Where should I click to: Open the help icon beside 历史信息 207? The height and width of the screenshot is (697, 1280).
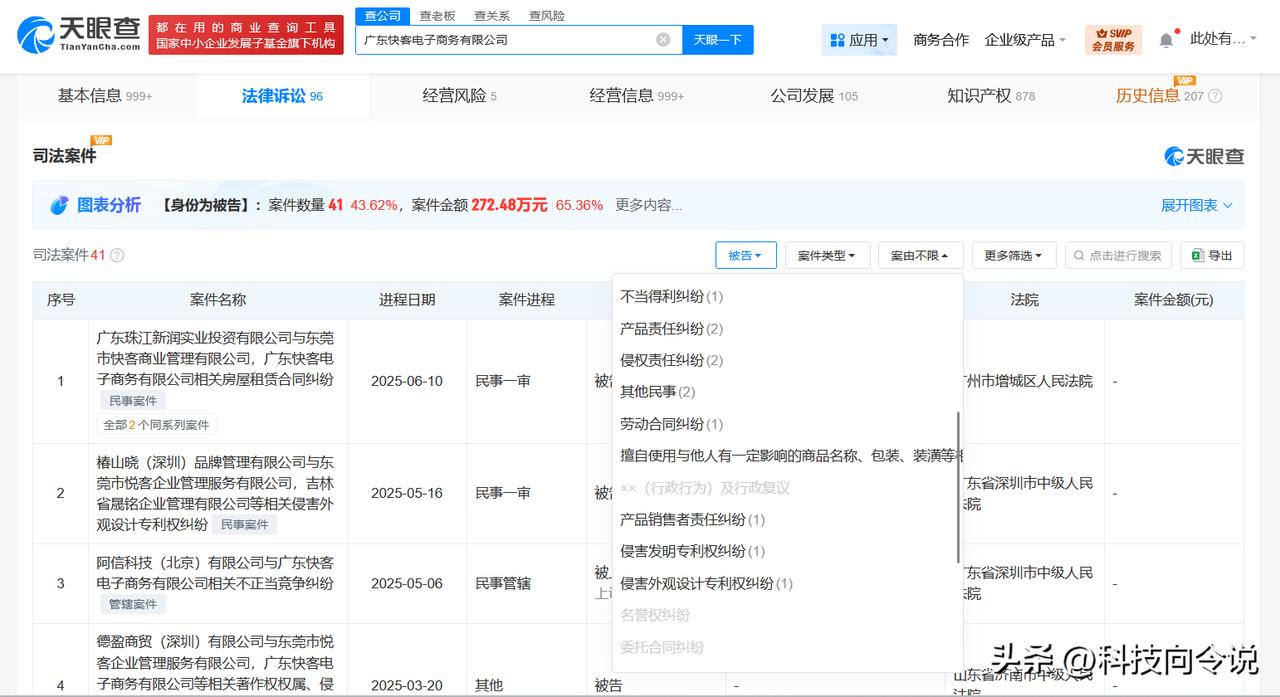1215,97
